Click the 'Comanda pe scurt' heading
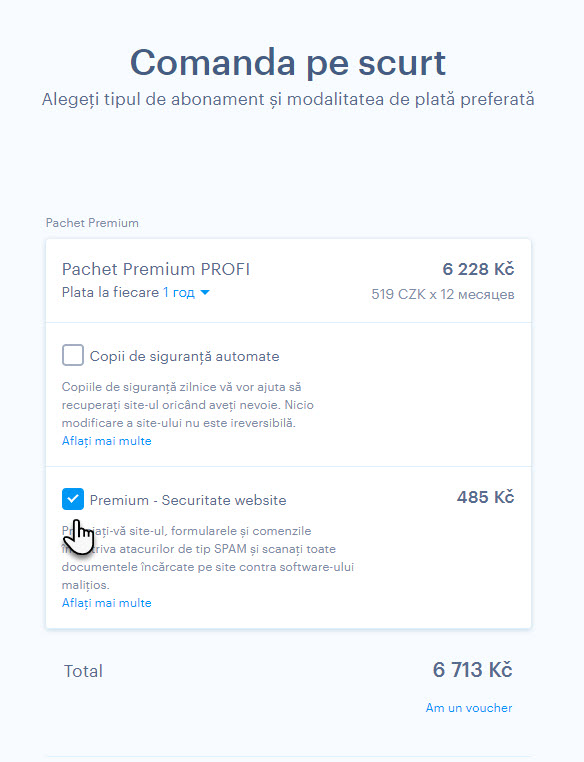The height and width of the screenshot is (762, 584). pos(288,63)
